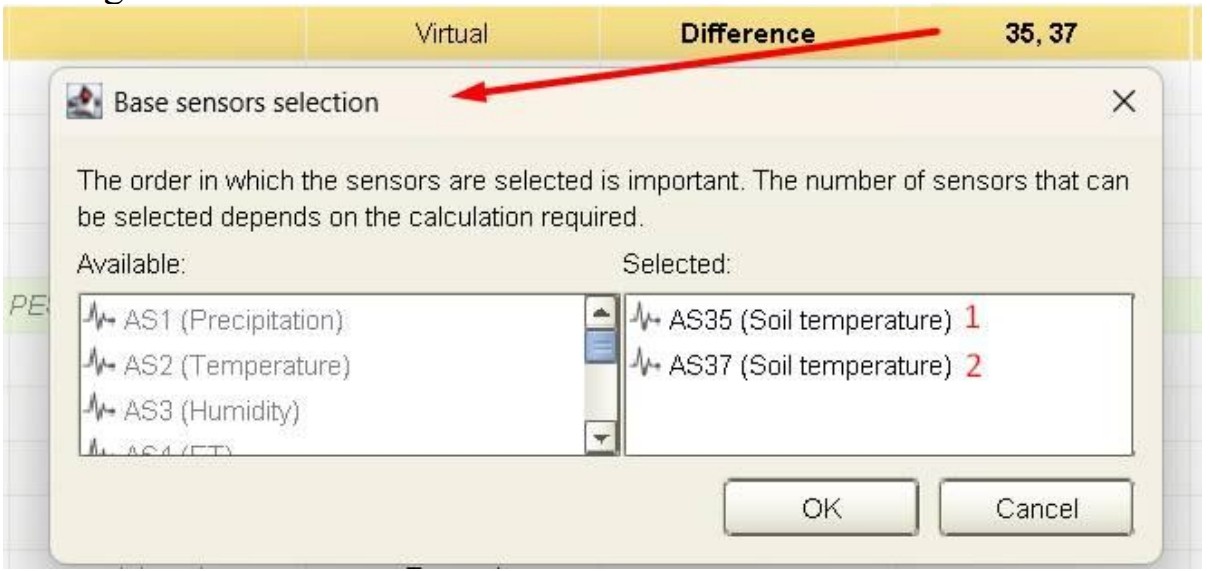This screenshot has height=571, width=1210.
Task: Click the Available list scrollbar thumb
Action: pyautogui.click(x=601, y=347)
